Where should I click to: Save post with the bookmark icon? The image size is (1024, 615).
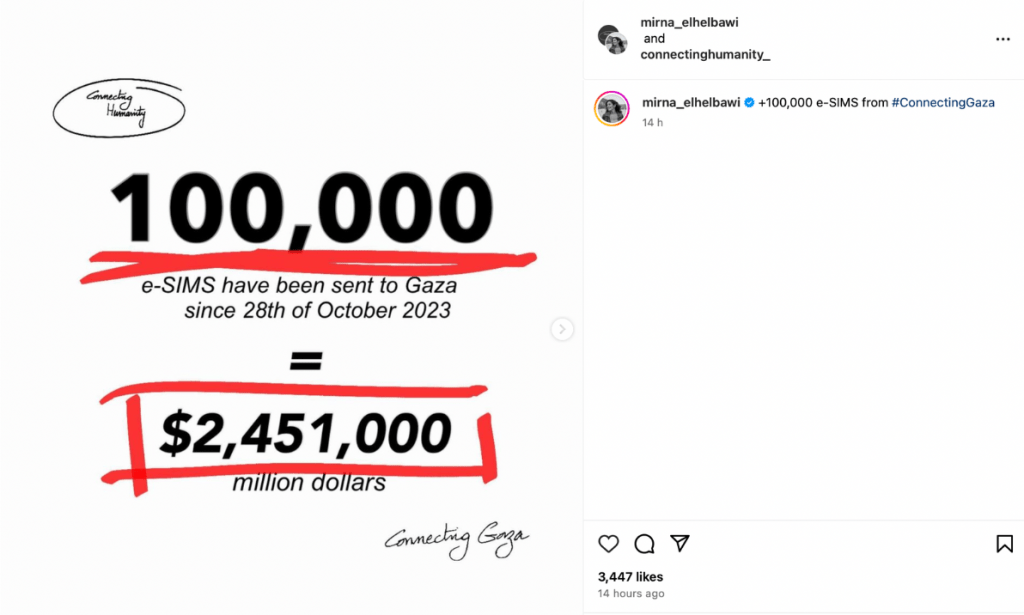coord(1004,544)
